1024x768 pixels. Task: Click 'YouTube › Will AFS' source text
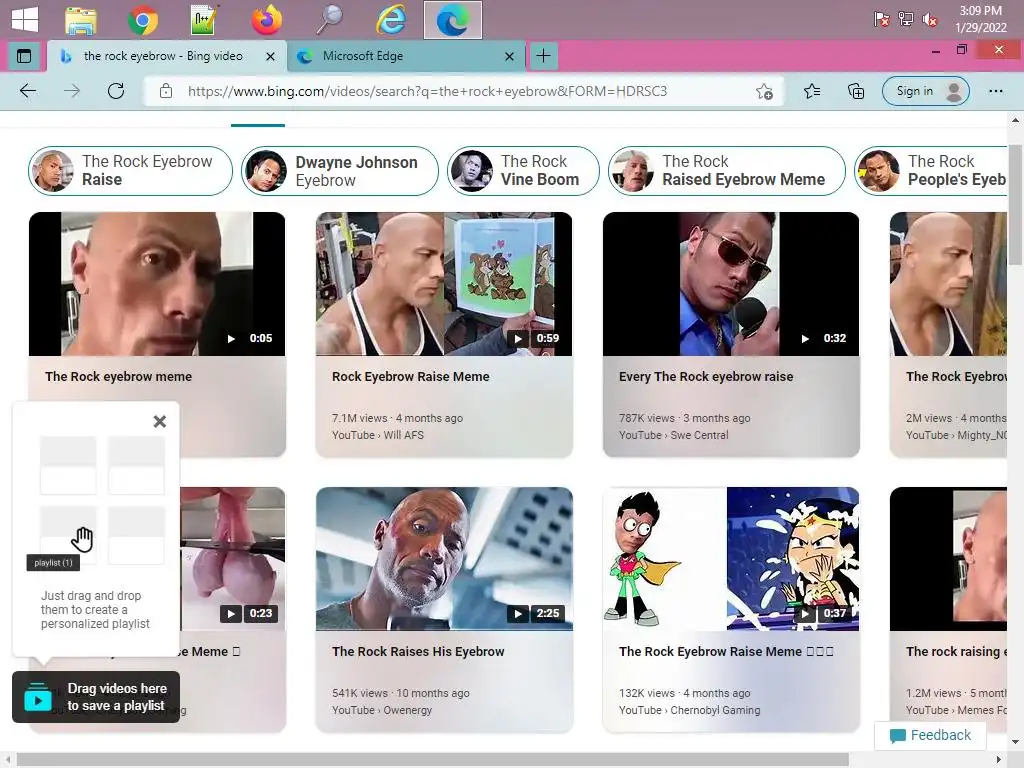coord(377,435)
